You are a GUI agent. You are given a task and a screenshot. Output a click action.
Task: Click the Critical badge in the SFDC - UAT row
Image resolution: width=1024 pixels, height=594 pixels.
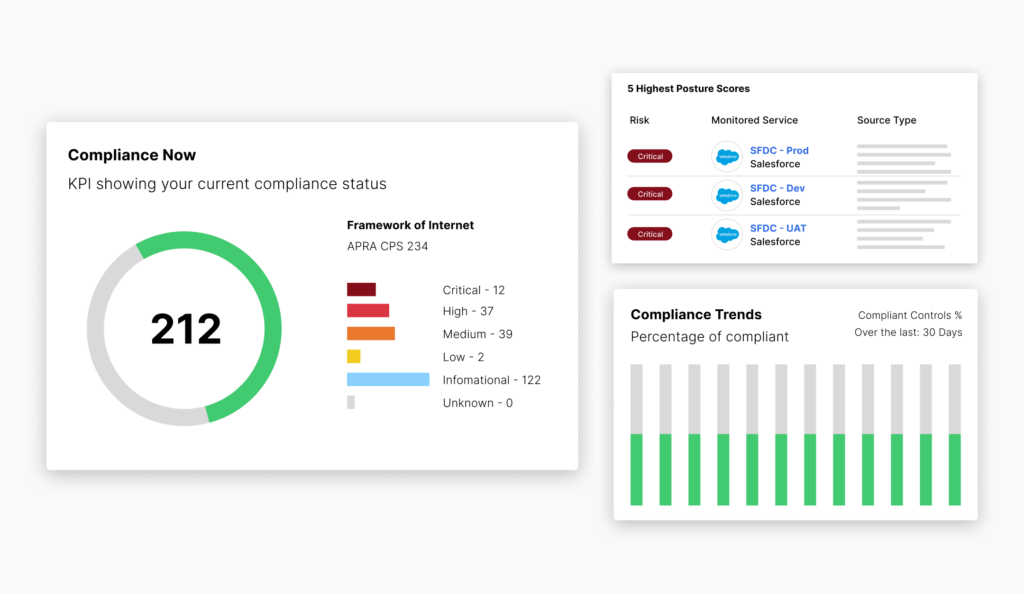tap(650, 234)
